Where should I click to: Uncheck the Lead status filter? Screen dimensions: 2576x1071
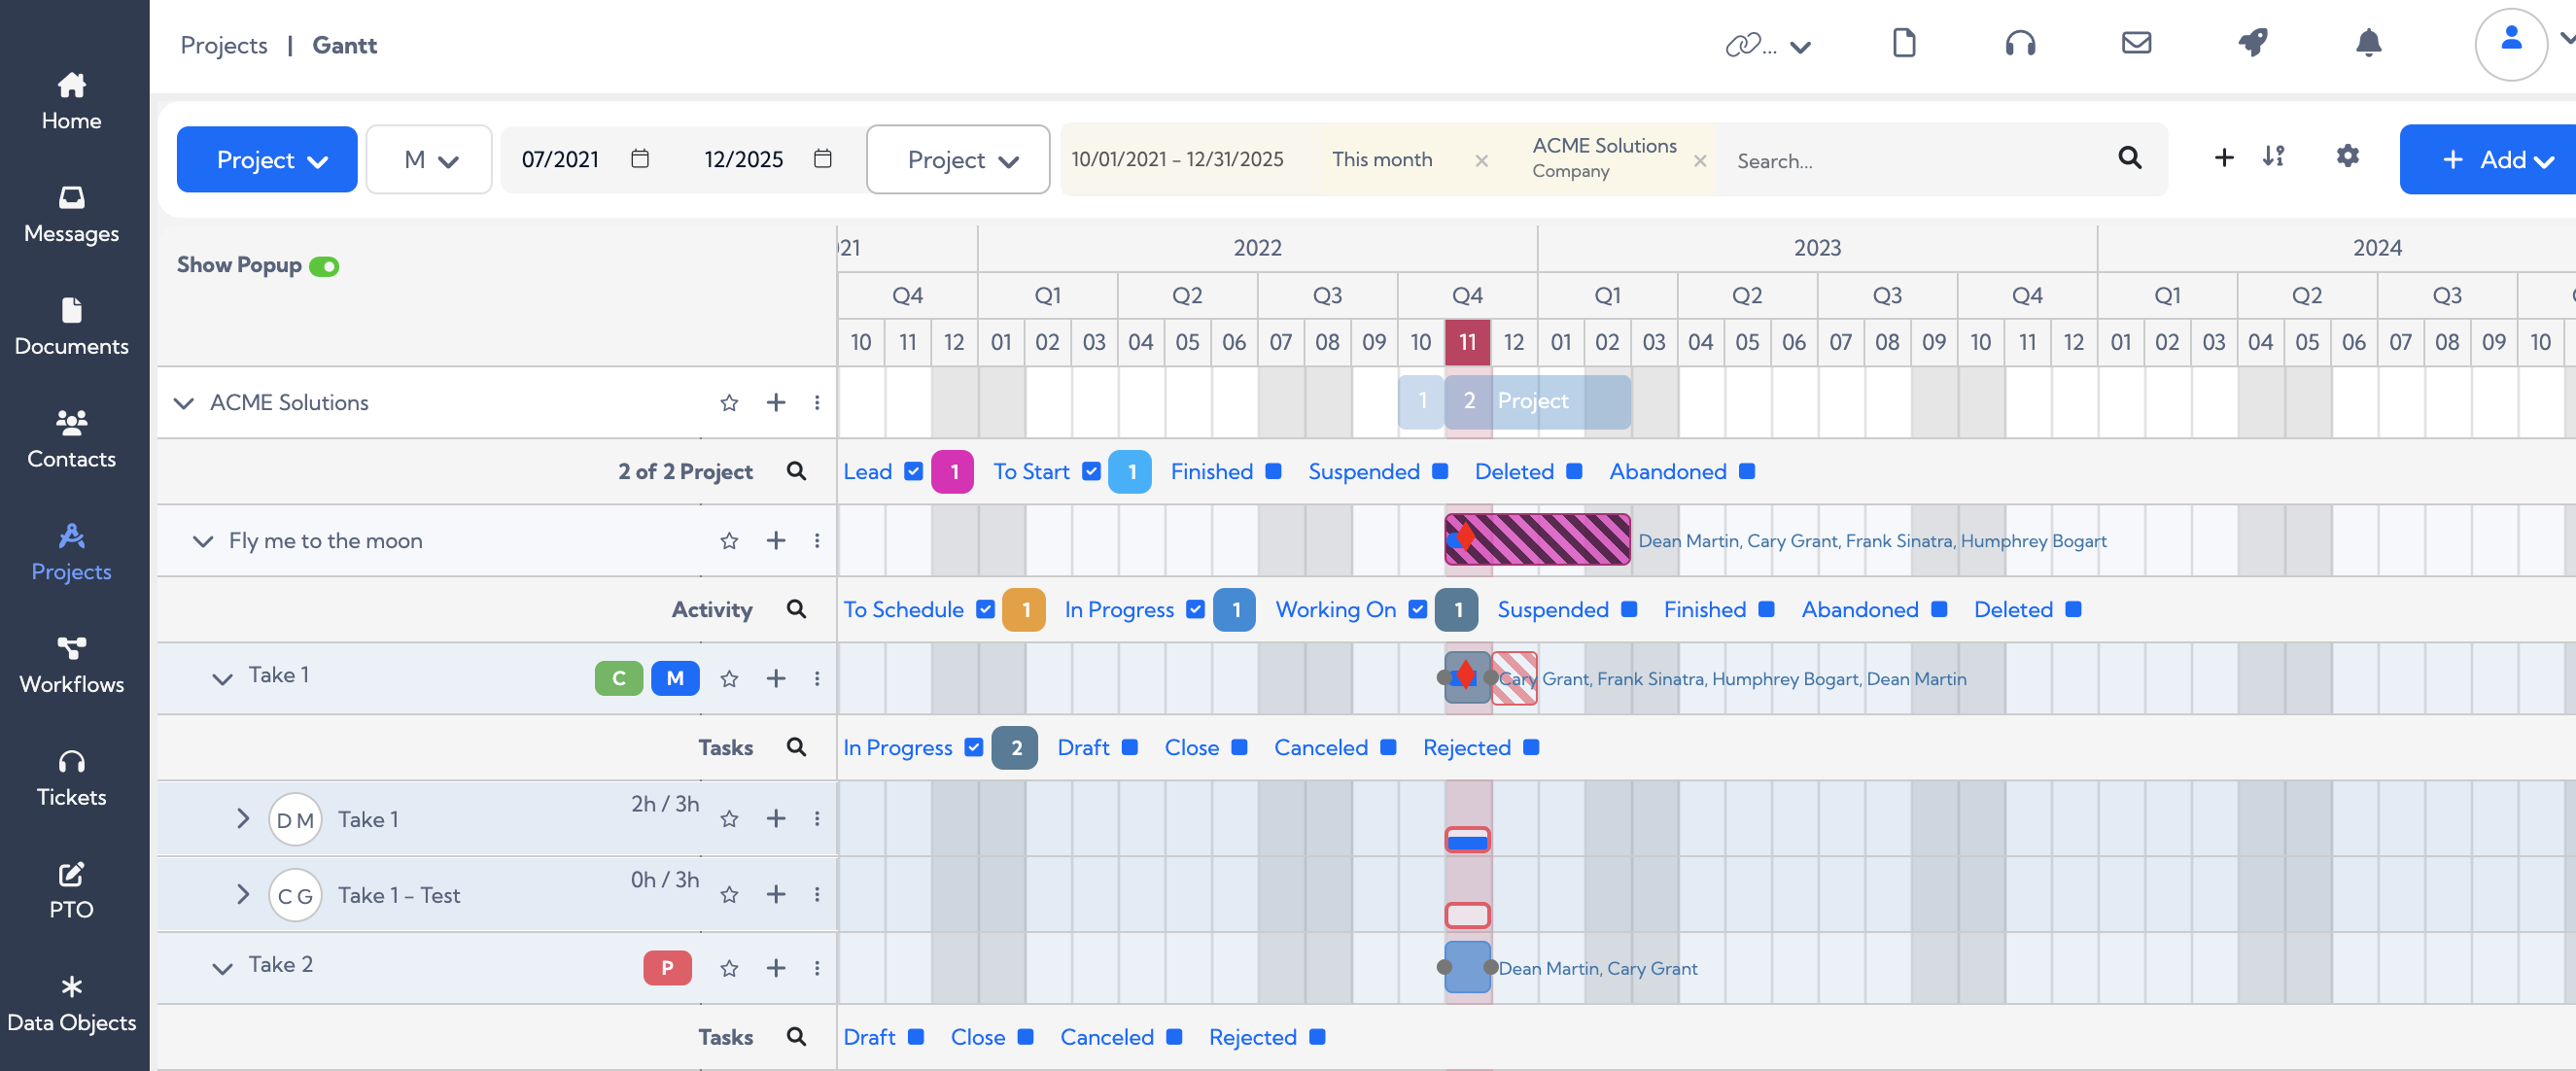pos(913,471)
